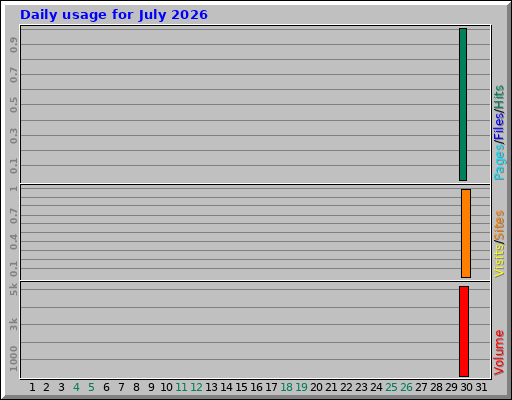This screenshot has width=512, height=400.
Task: Click day label 10 on the x-axis
Action: pos(166,387)
